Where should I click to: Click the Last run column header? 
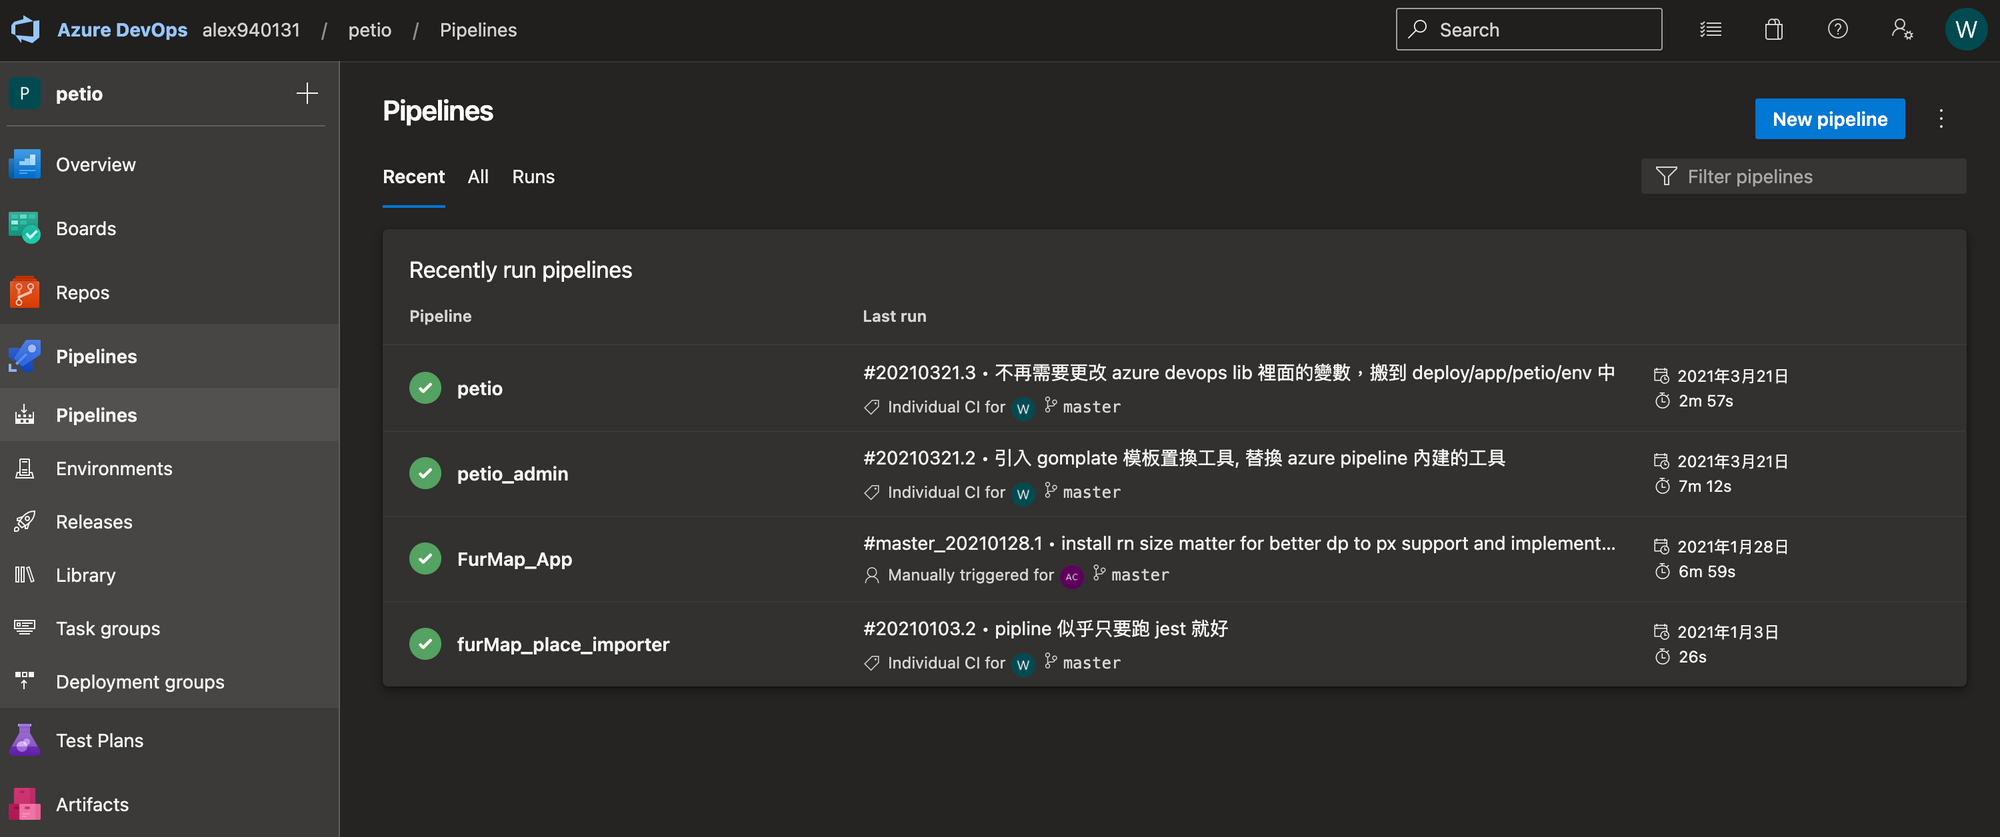(894, 316)
